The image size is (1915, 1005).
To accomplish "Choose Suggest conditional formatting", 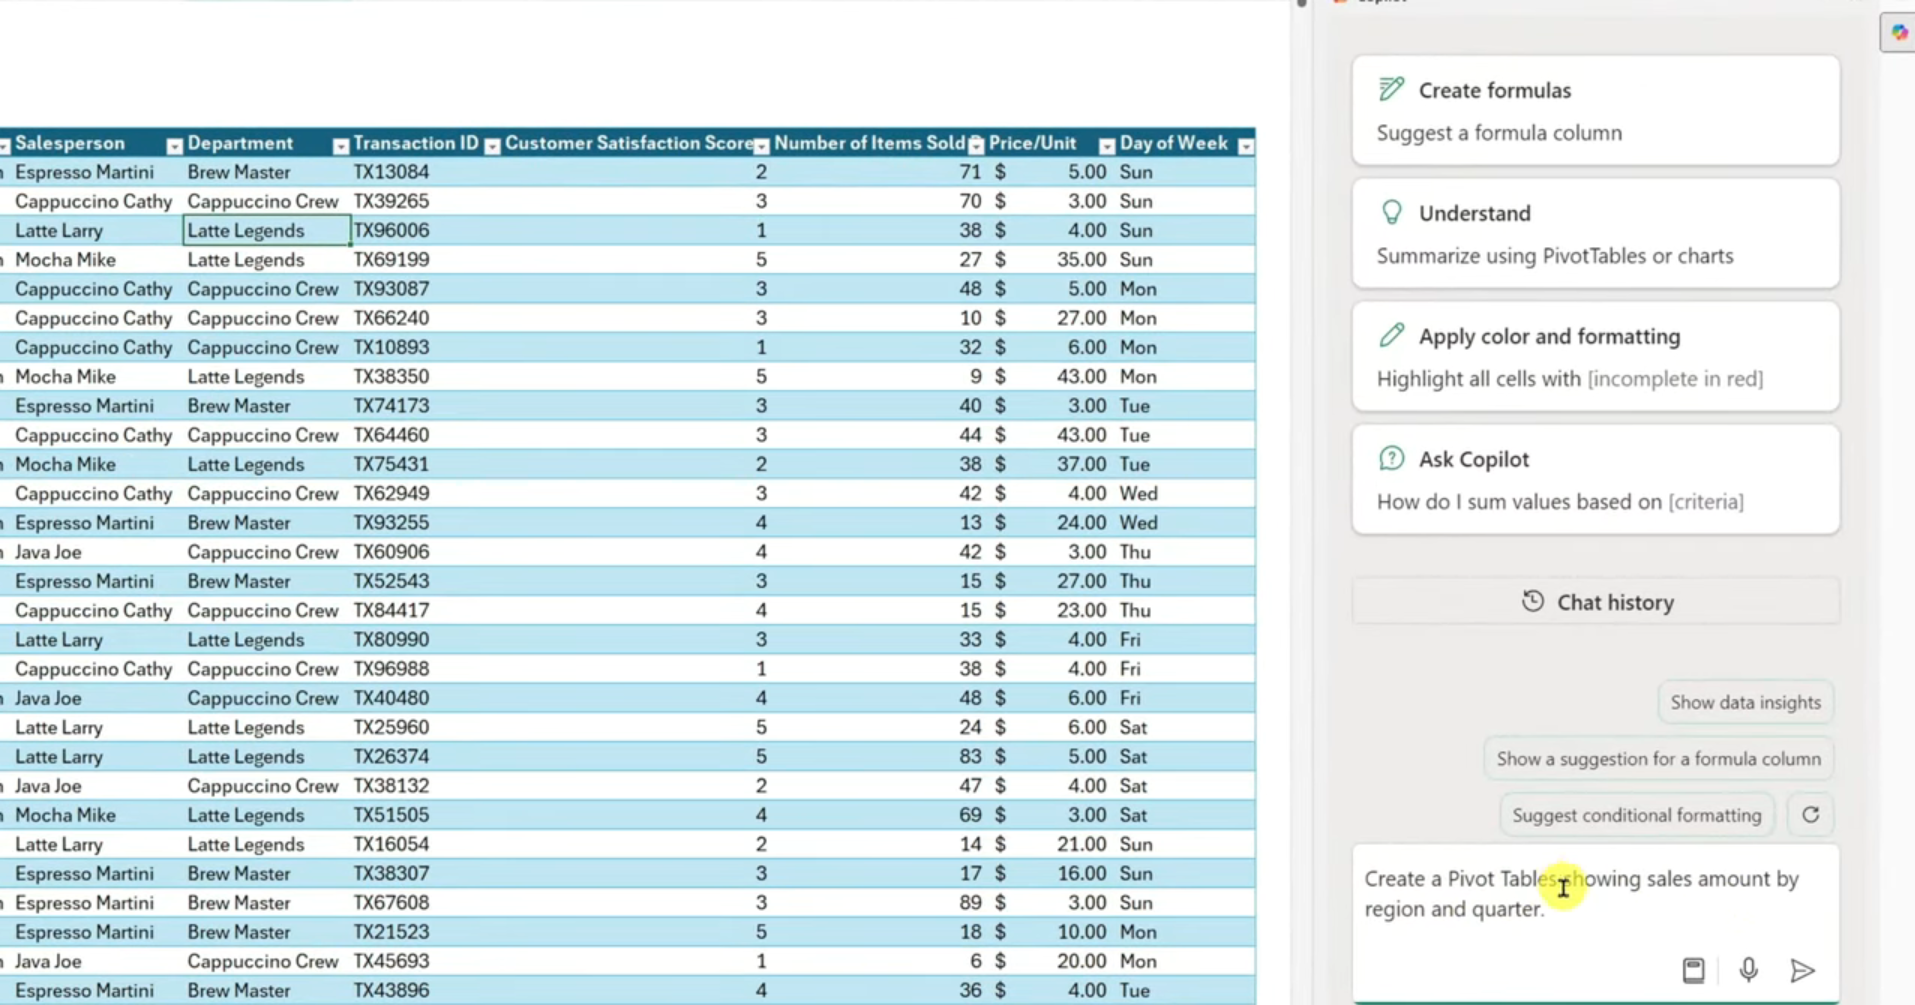I will click(1636, 815).
